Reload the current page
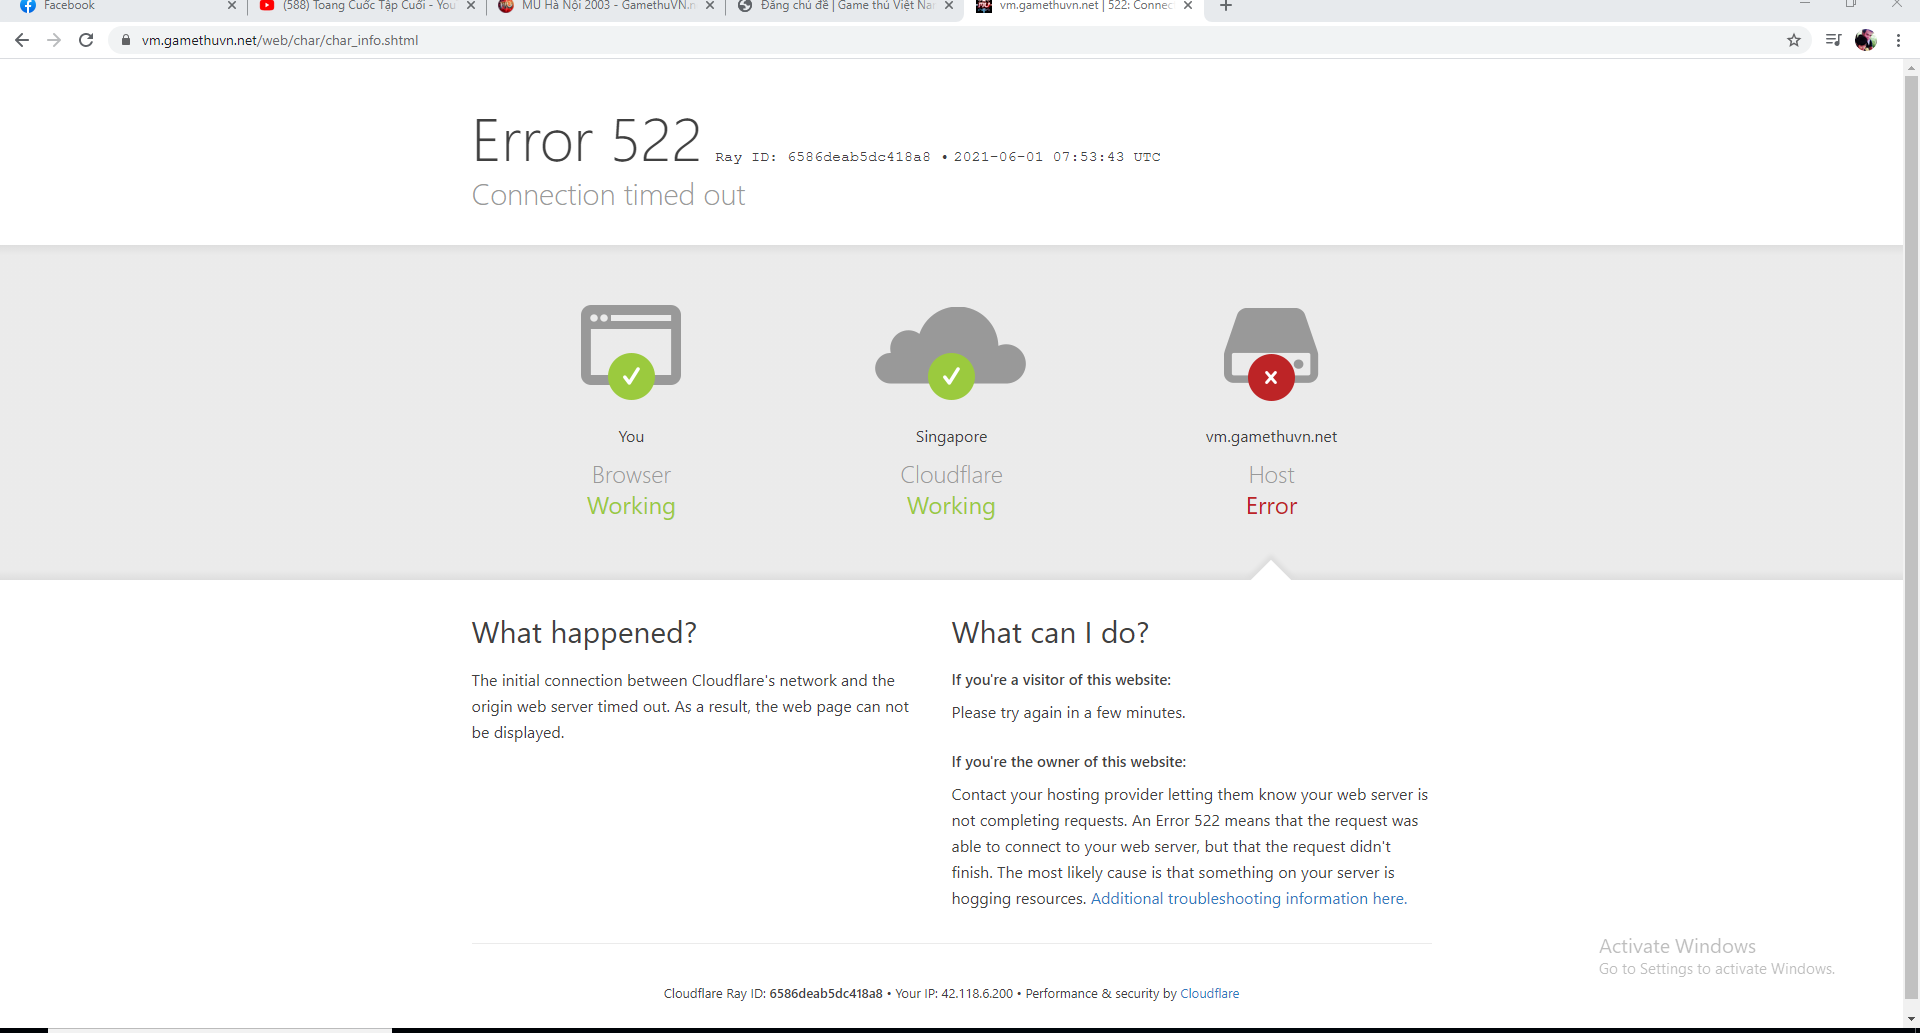Screen dimensions: 1920x1033 (86, 40)
